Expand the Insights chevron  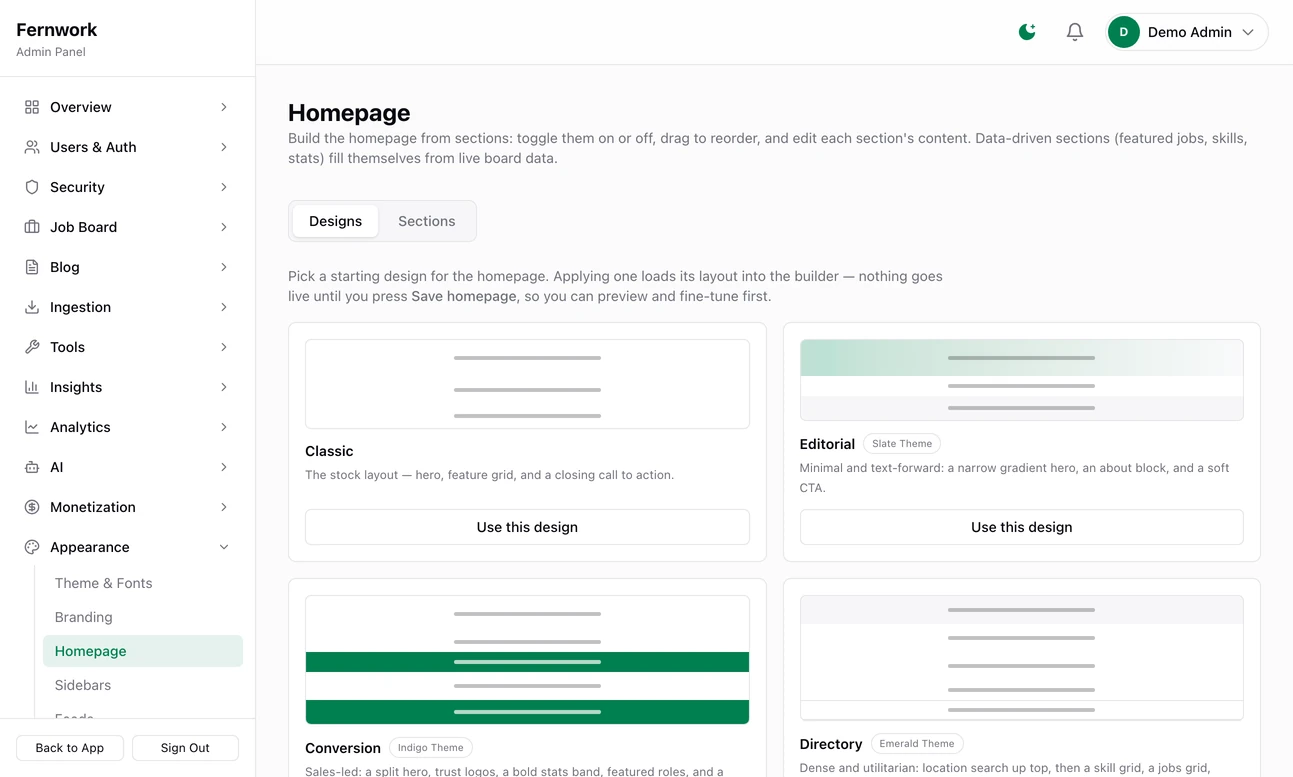tap(224, 387)
